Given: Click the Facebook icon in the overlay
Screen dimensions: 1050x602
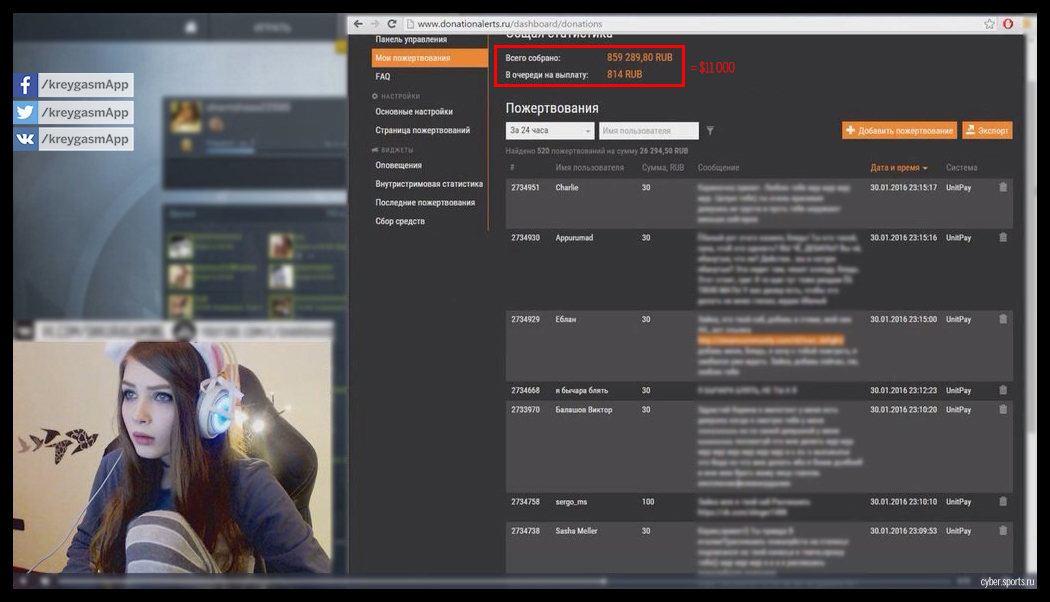Looking at the screenshot, I should (25, 85).
